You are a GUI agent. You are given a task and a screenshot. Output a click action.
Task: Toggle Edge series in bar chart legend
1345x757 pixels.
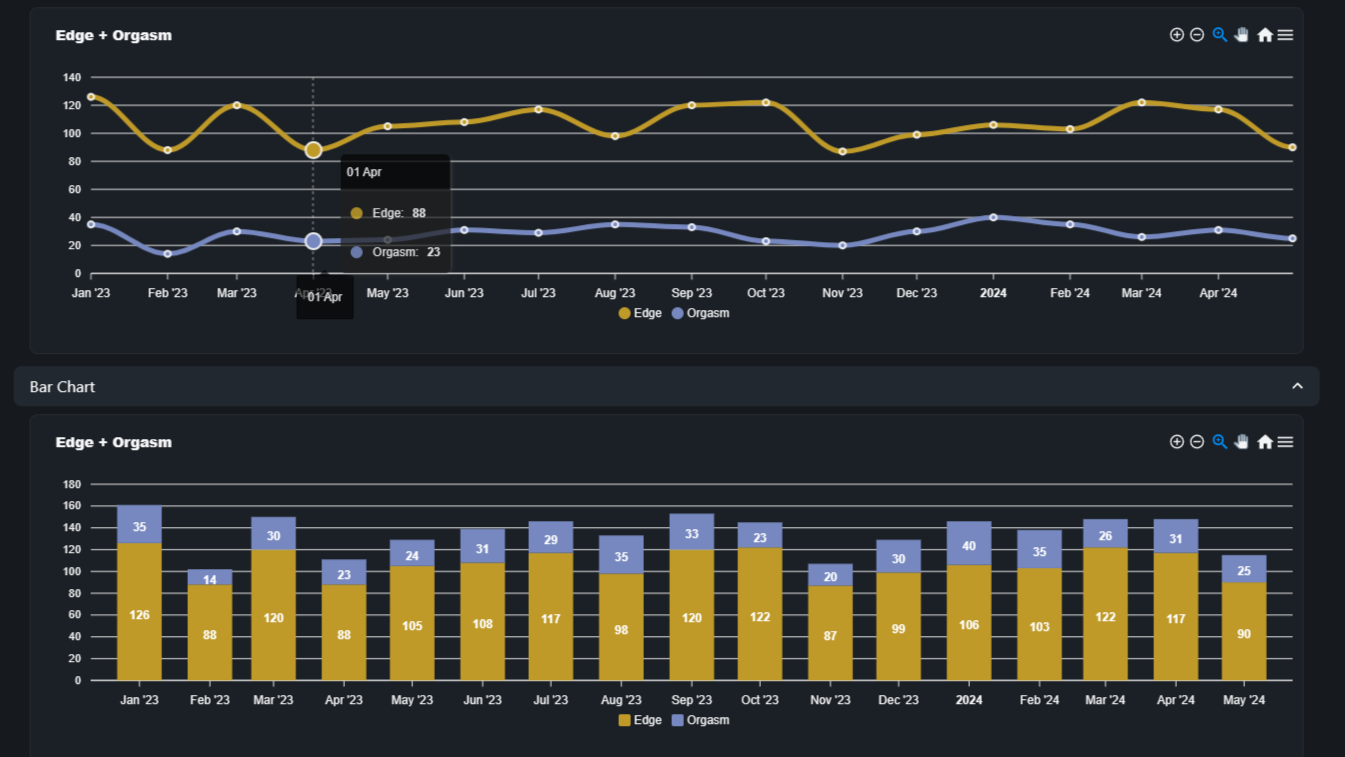tap(640, 720)
